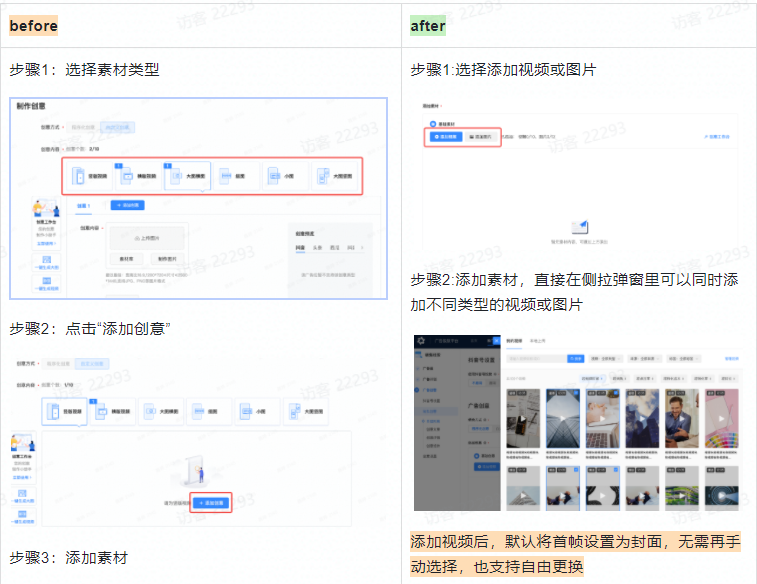757x584 pixels.
Task: Select 头条 tab in 创意预览 panel
Action: 317,248
